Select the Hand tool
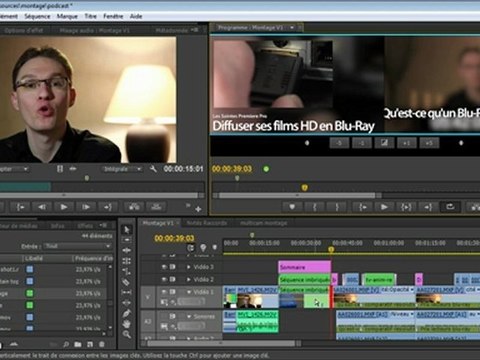480x360 pixels. pos(127,324)
